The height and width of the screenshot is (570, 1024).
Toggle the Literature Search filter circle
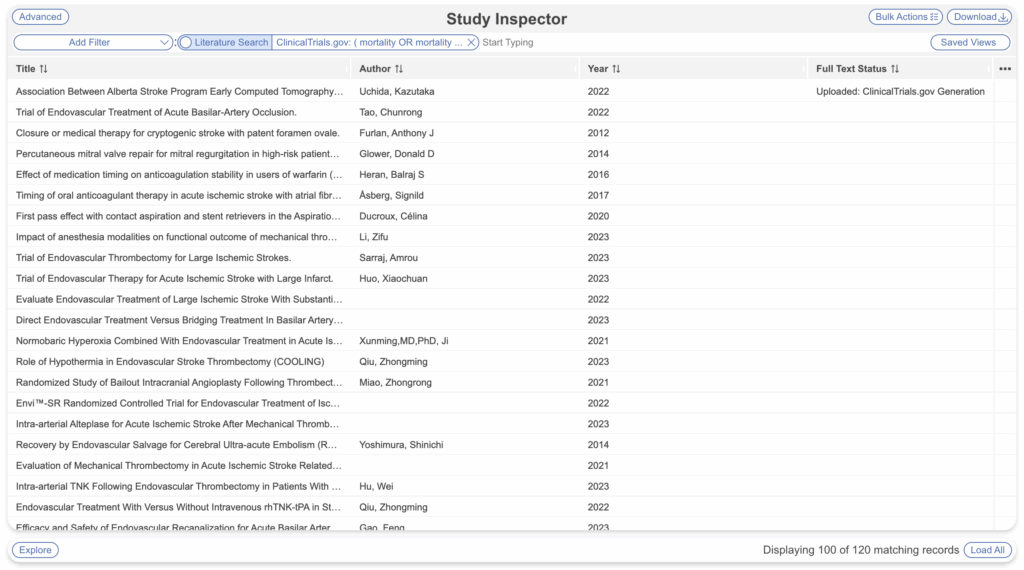coord(186,43)
